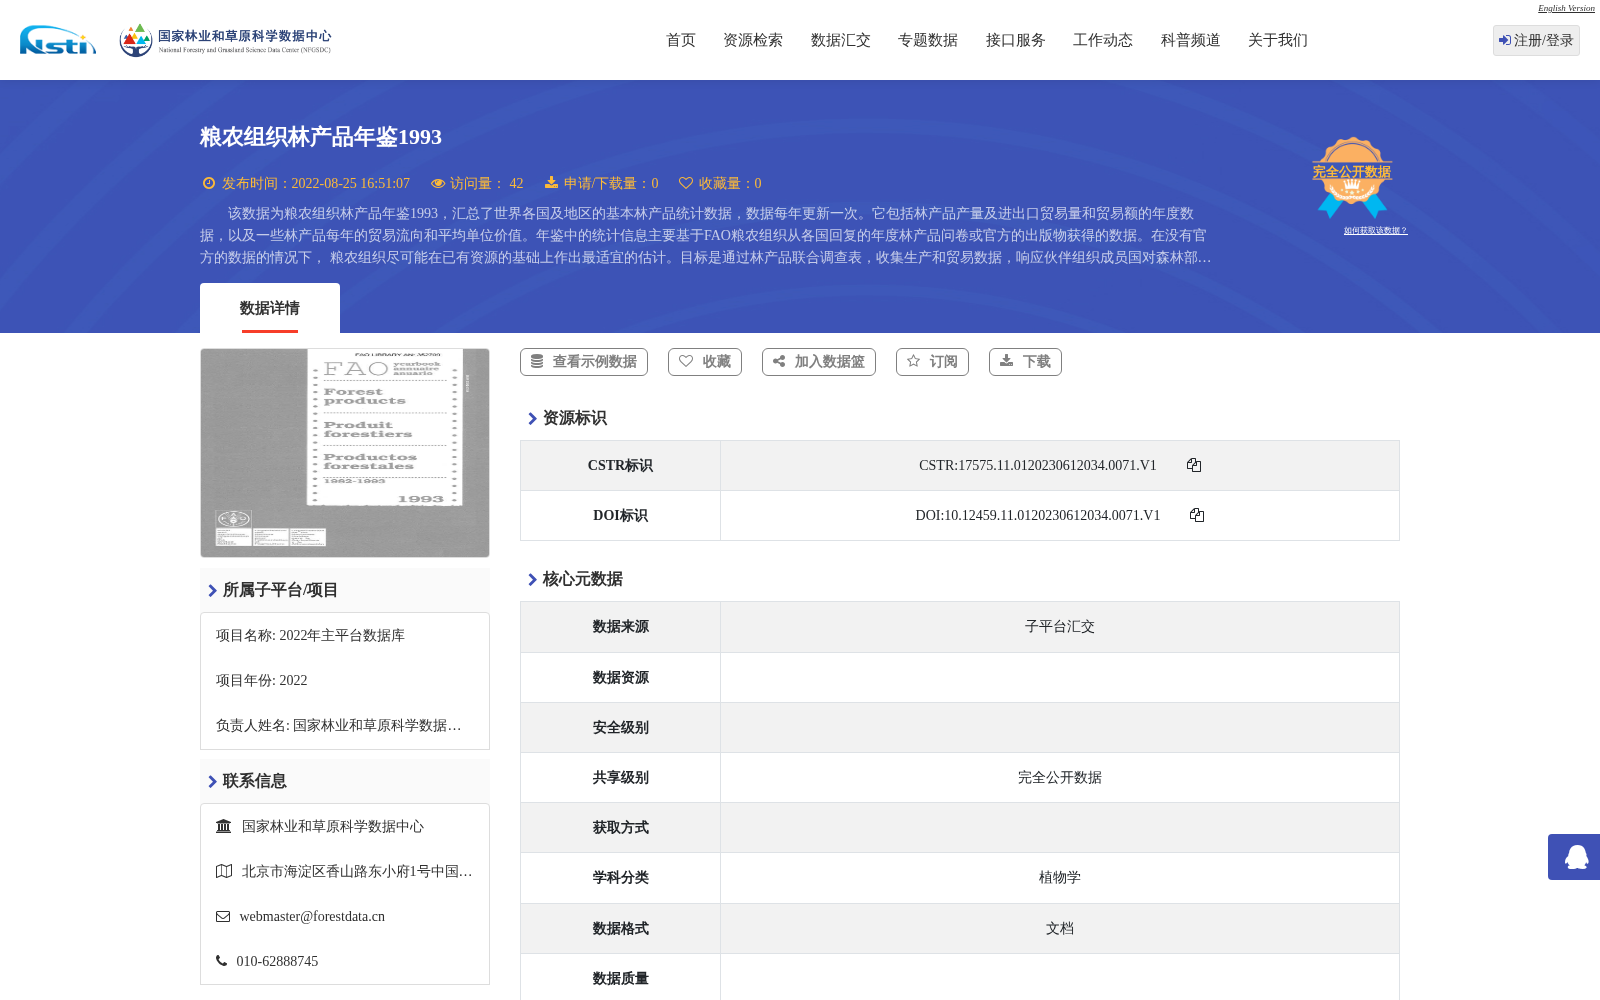1600x1000 pixels.
Task: Click the eye icon beside 访问量
Action: pyautogui.click(x=438, y=183)
